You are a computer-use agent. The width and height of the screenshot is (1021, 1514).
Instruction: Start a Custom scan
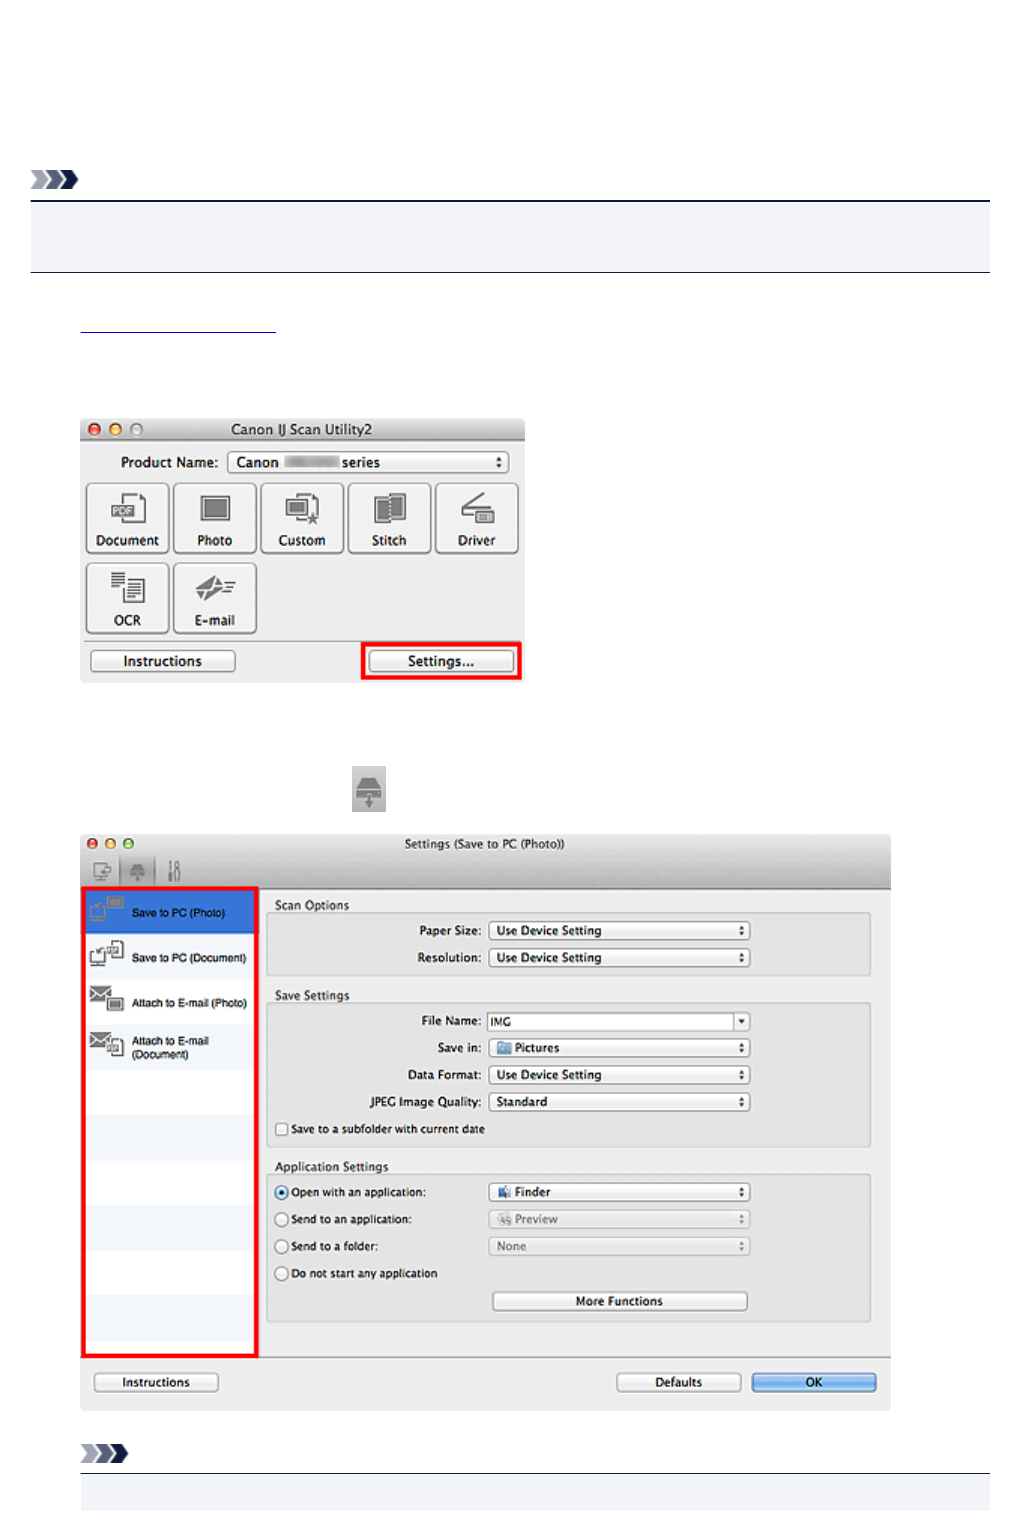[x=302, y=518]
